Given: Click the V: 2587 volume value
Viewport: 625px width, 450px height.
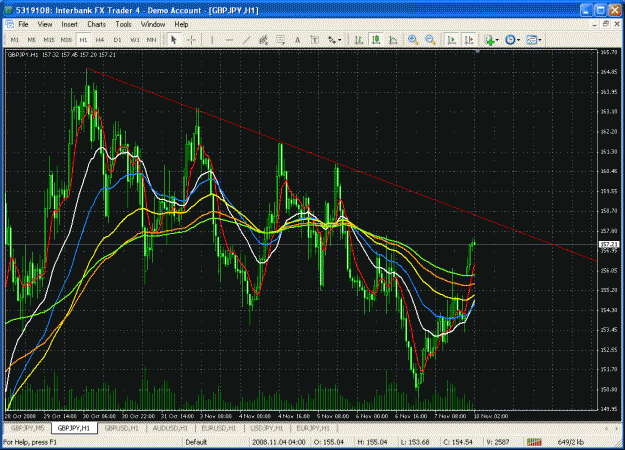Looking at the screenshot, I should (497, 442).
